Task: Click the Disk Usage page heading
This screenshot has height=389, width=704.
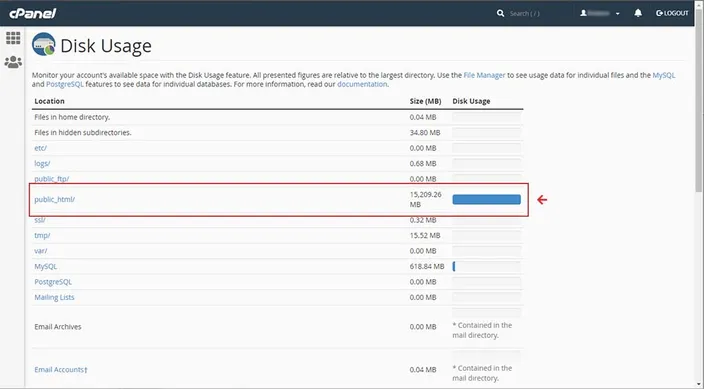Action: [106, 45]
